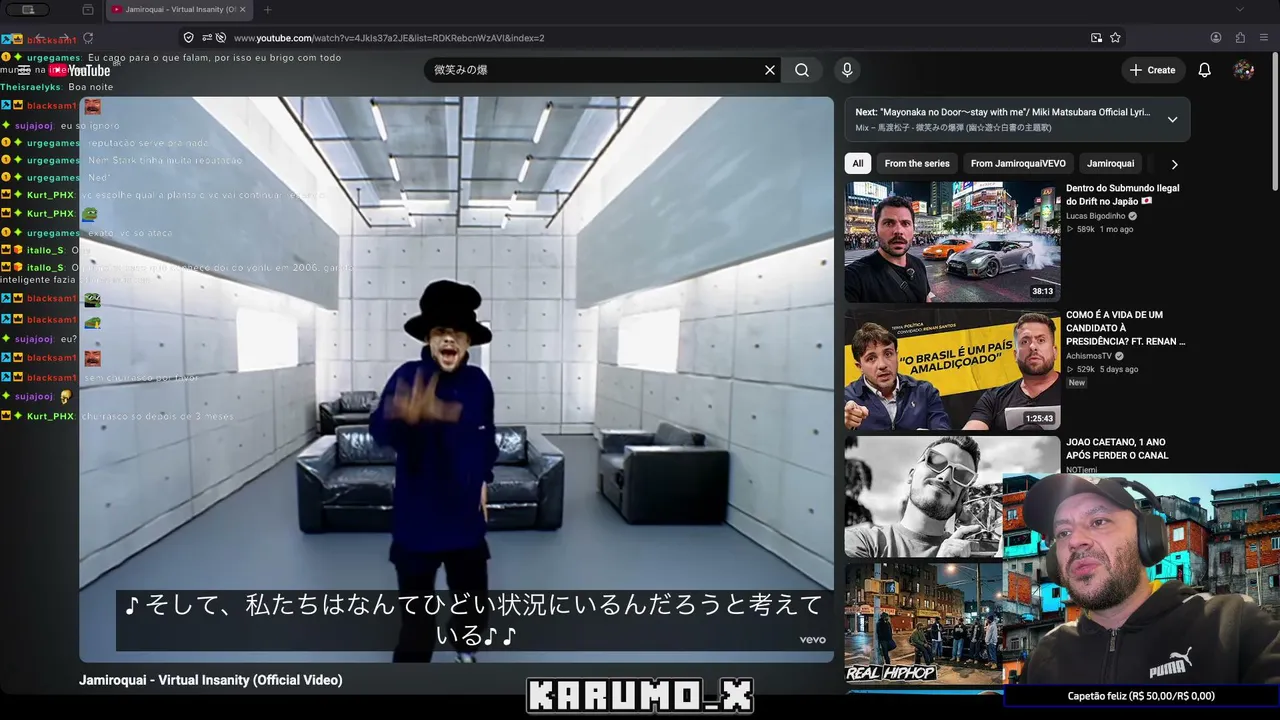The image size is (1280, 720).
Task: Open the YouTube hamburger guide menu
Action: pyautogui.click(x=24, y=70)
